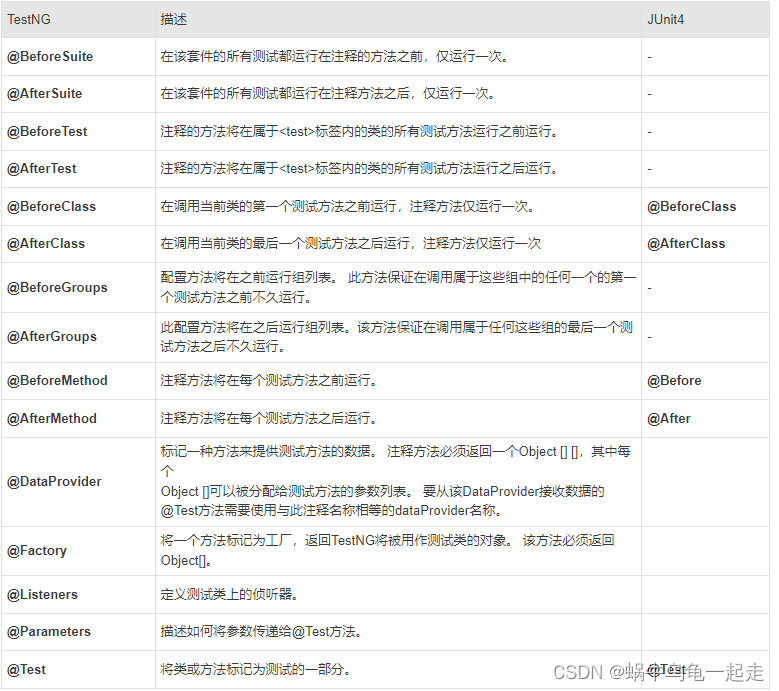Click the @Test annotation in TestNG column

(26, 670)
